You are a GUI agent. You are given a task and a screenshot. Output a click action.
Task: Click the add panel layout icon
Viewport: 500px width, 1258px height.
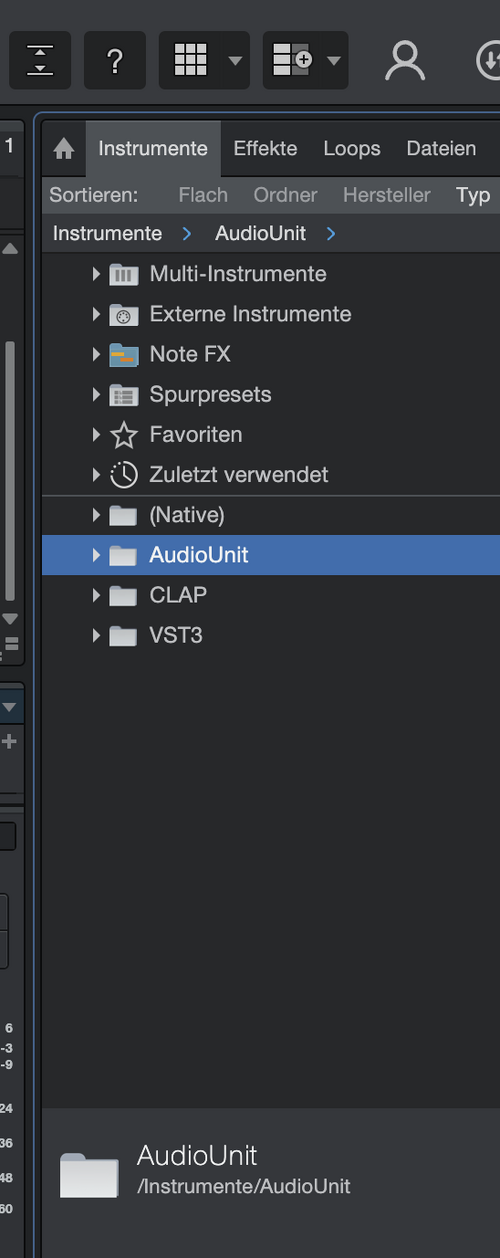pyautogui.click(x=292, y=60)
